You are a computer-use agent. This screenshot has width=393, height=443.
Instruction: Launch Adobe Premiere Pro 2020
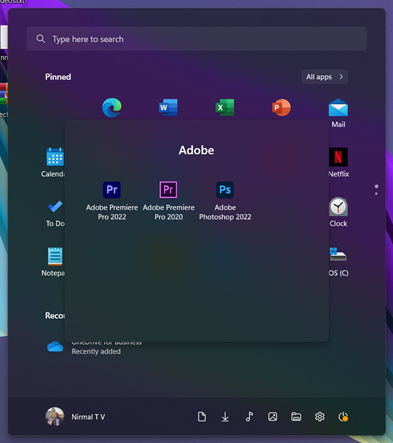click(168, 201)
